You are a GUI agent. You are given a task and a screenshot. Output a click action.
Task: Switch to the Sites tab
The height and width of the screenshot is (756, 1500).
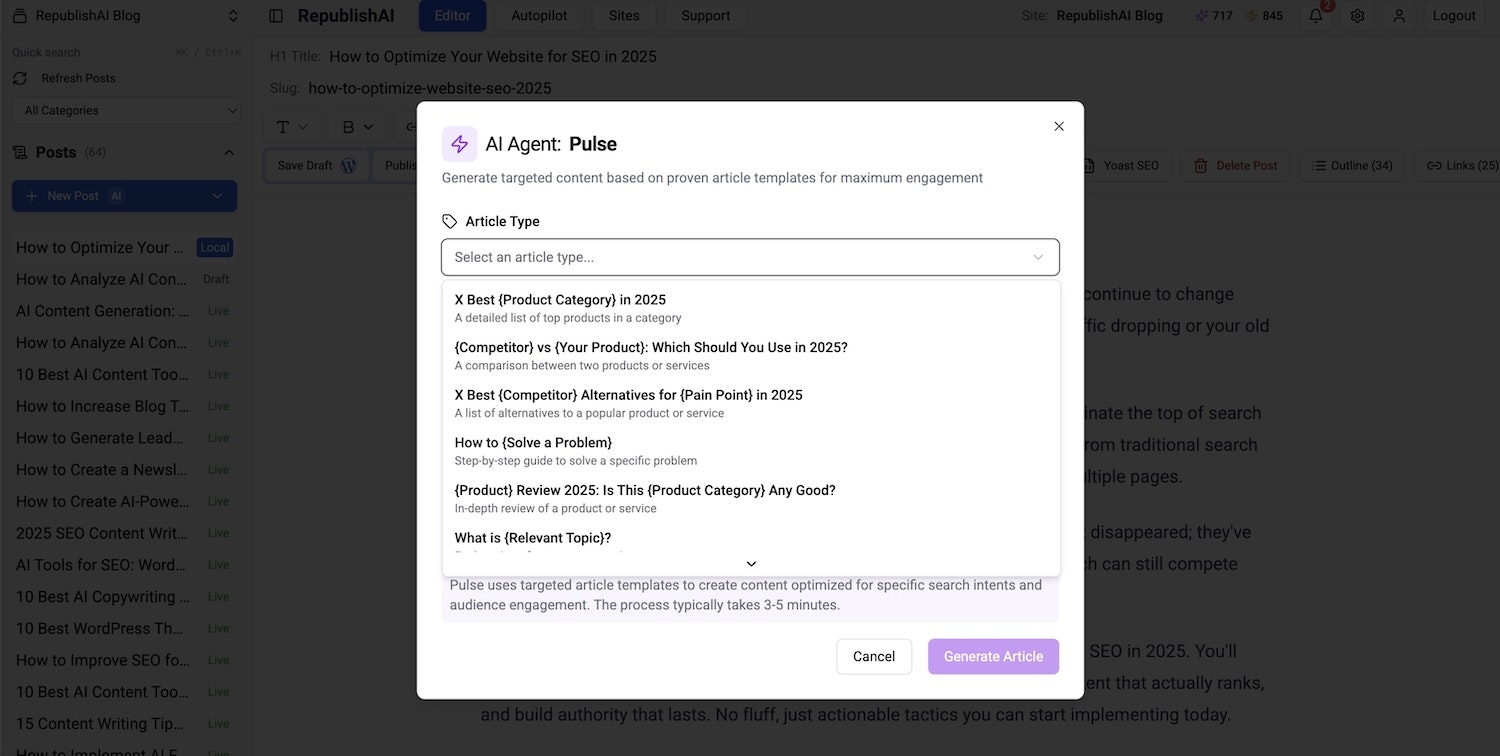pyautogui.click(x=624, y=16)
